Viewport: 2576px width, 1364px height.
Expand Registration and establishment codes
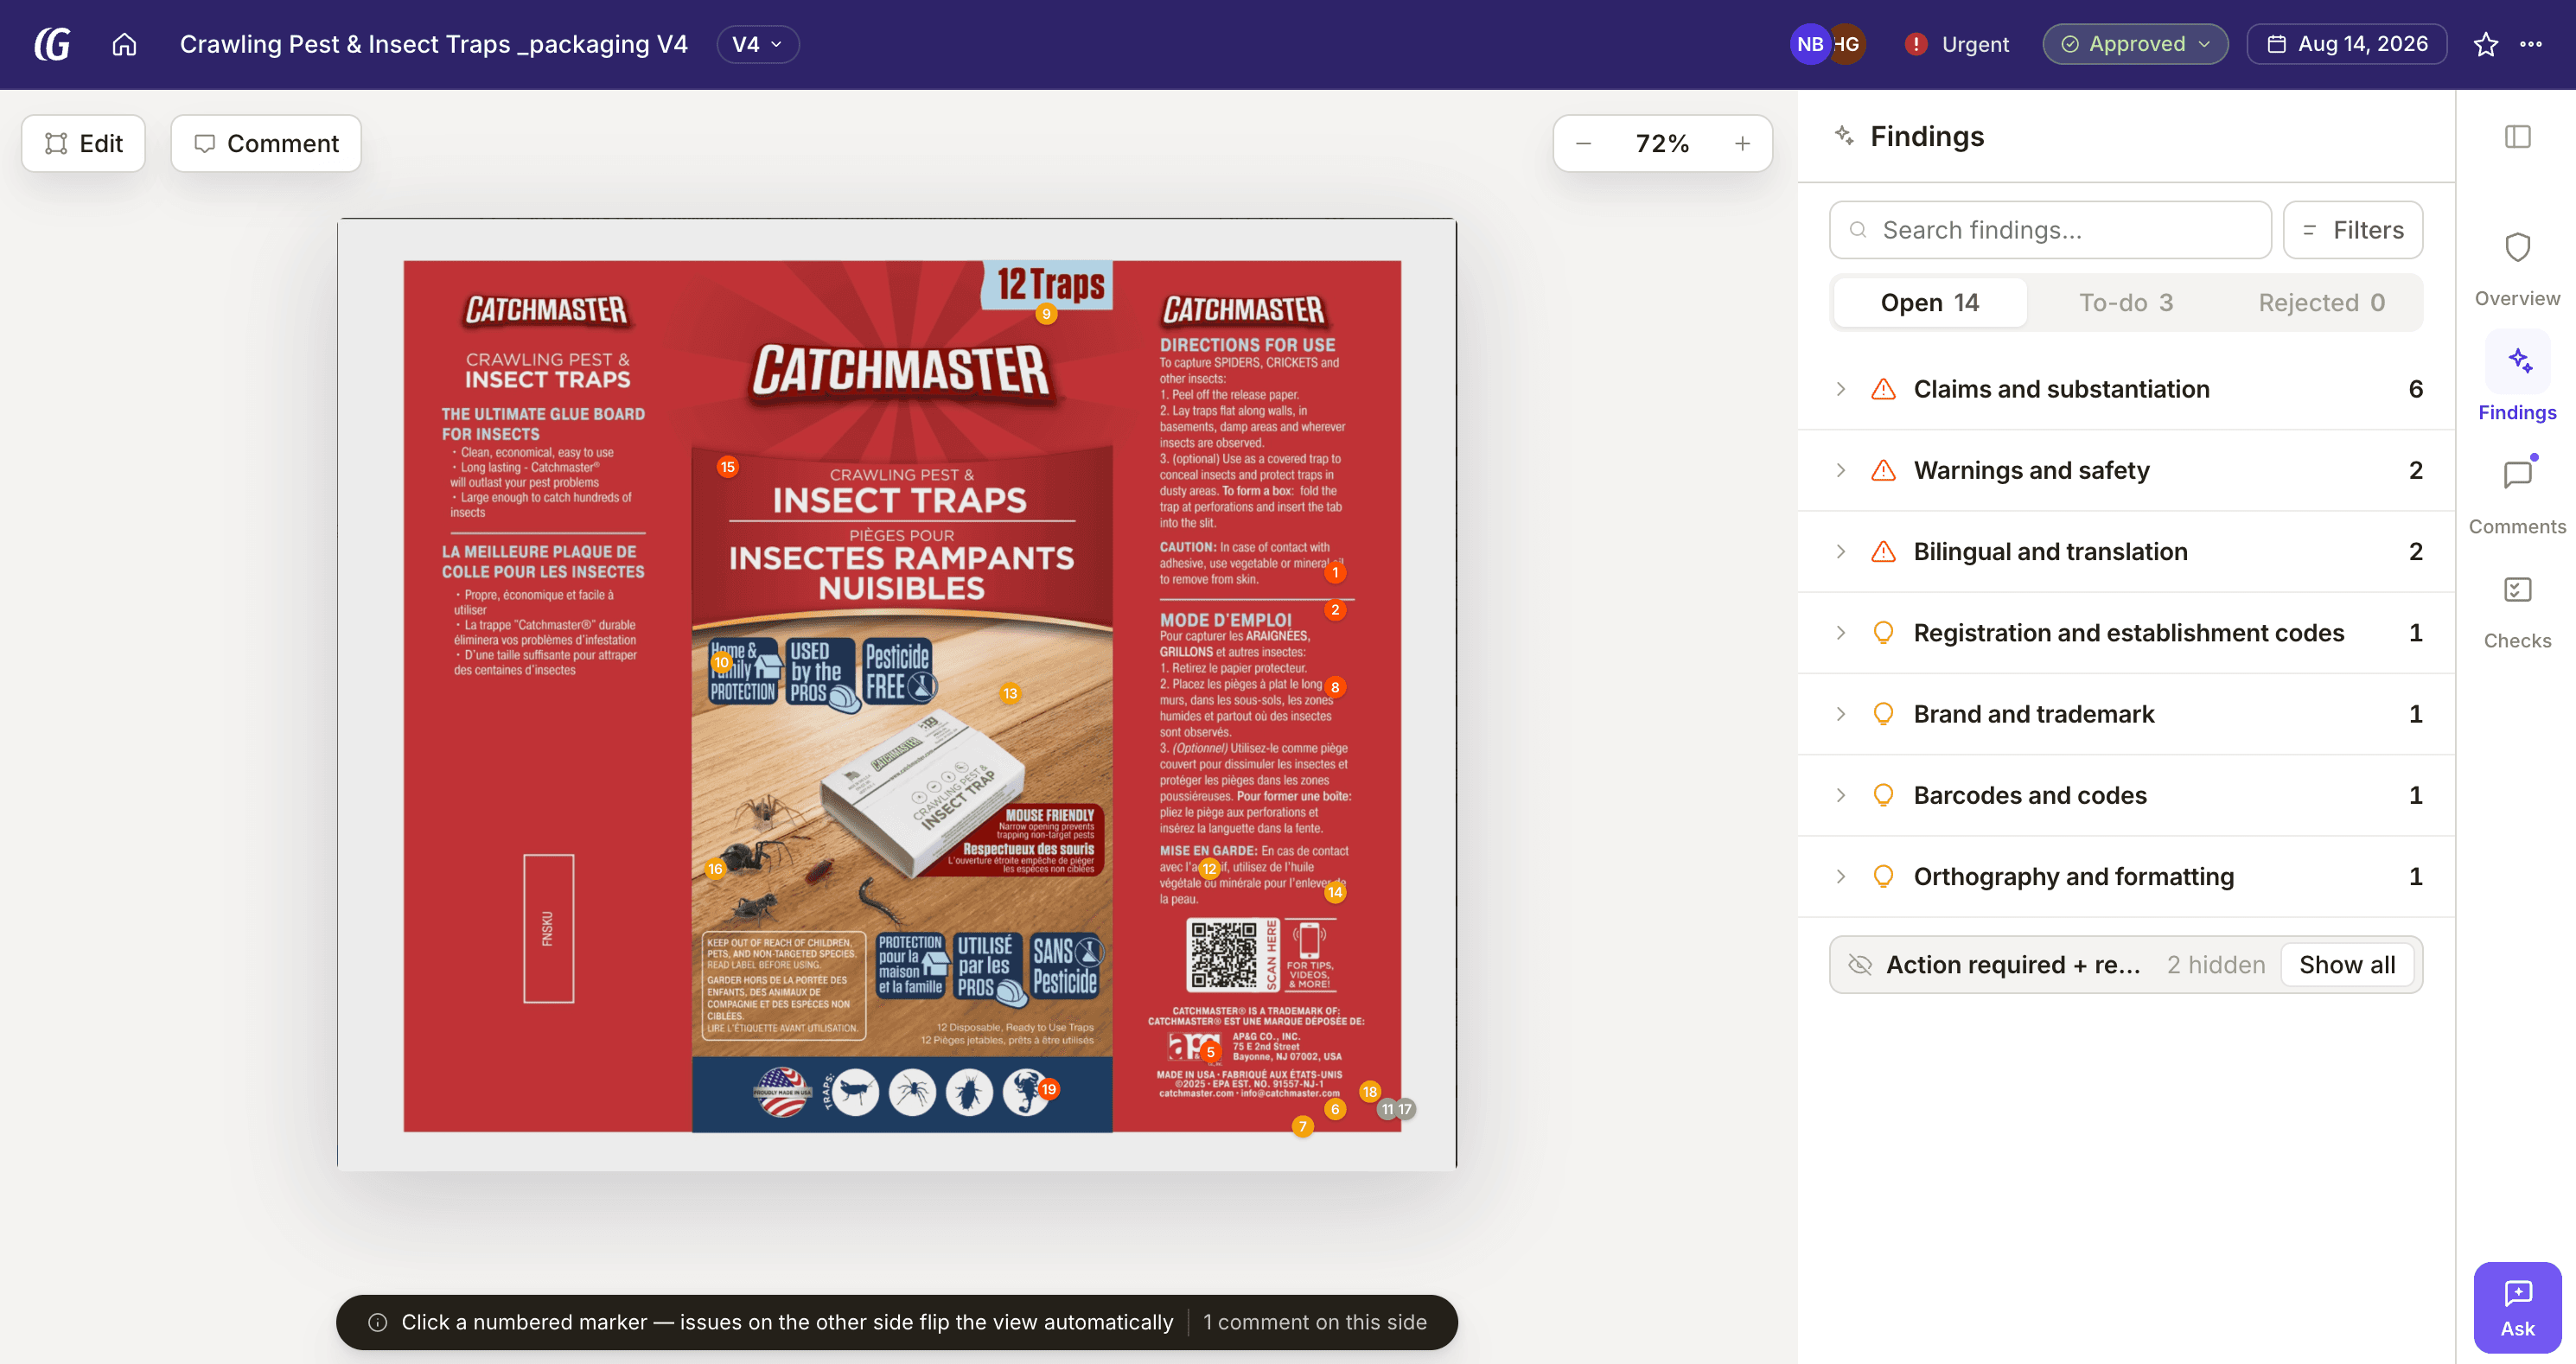(x=2125, y=633)
